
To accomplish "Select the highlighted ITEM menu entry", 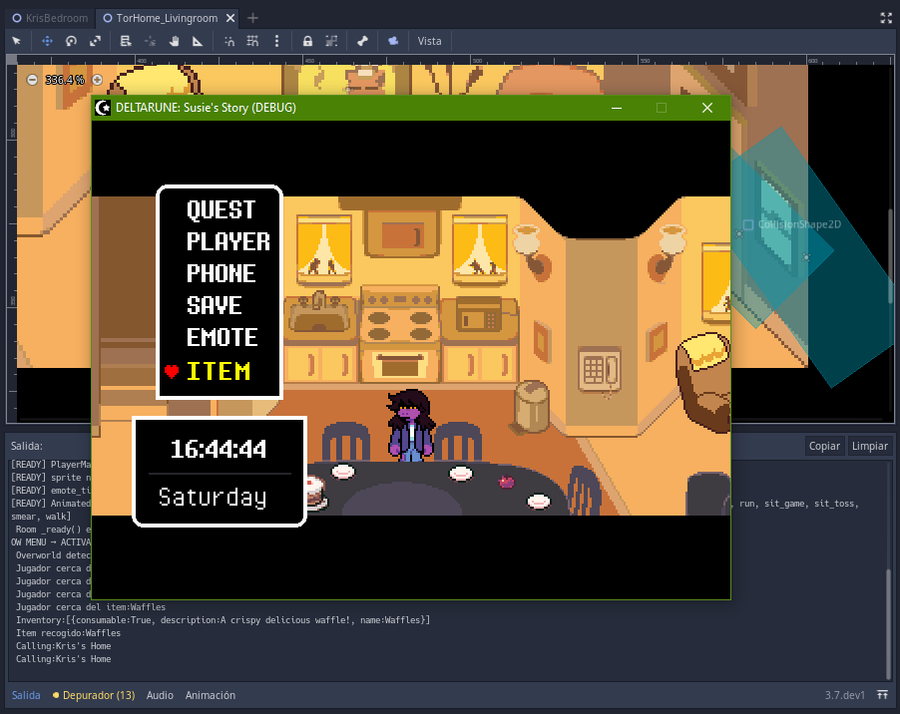I will (x=218, y=371).
